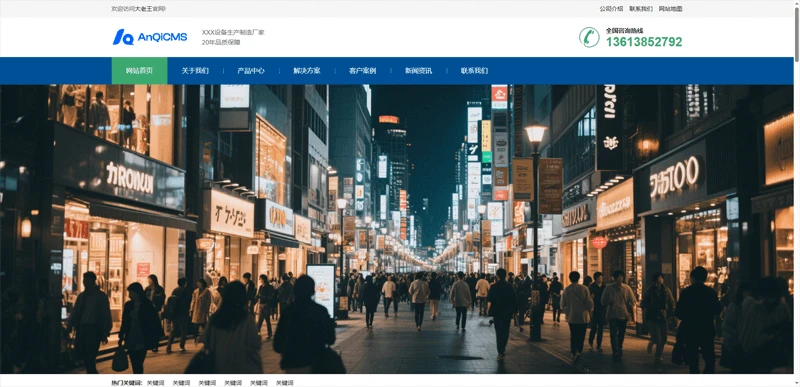The width and height of the screenshot is (800, 387).
Task: Click the night street banner image
Action: coord(396,229)
